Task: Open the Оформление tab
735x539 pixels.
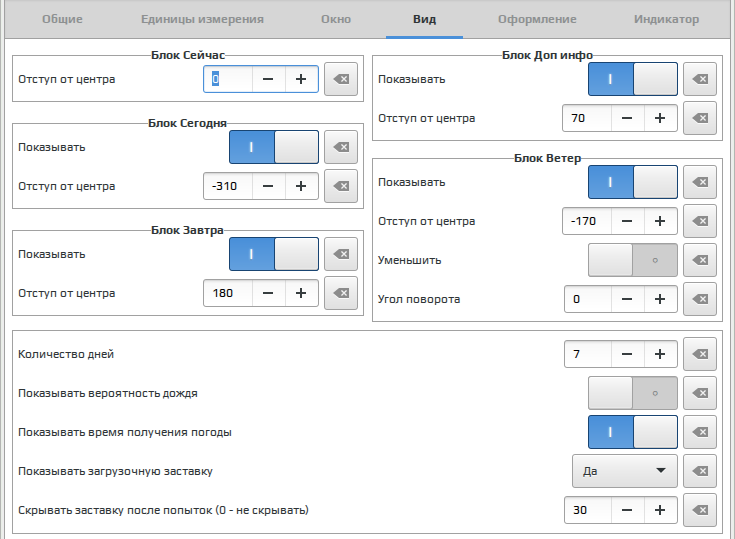Action: (x=537, y=19)
